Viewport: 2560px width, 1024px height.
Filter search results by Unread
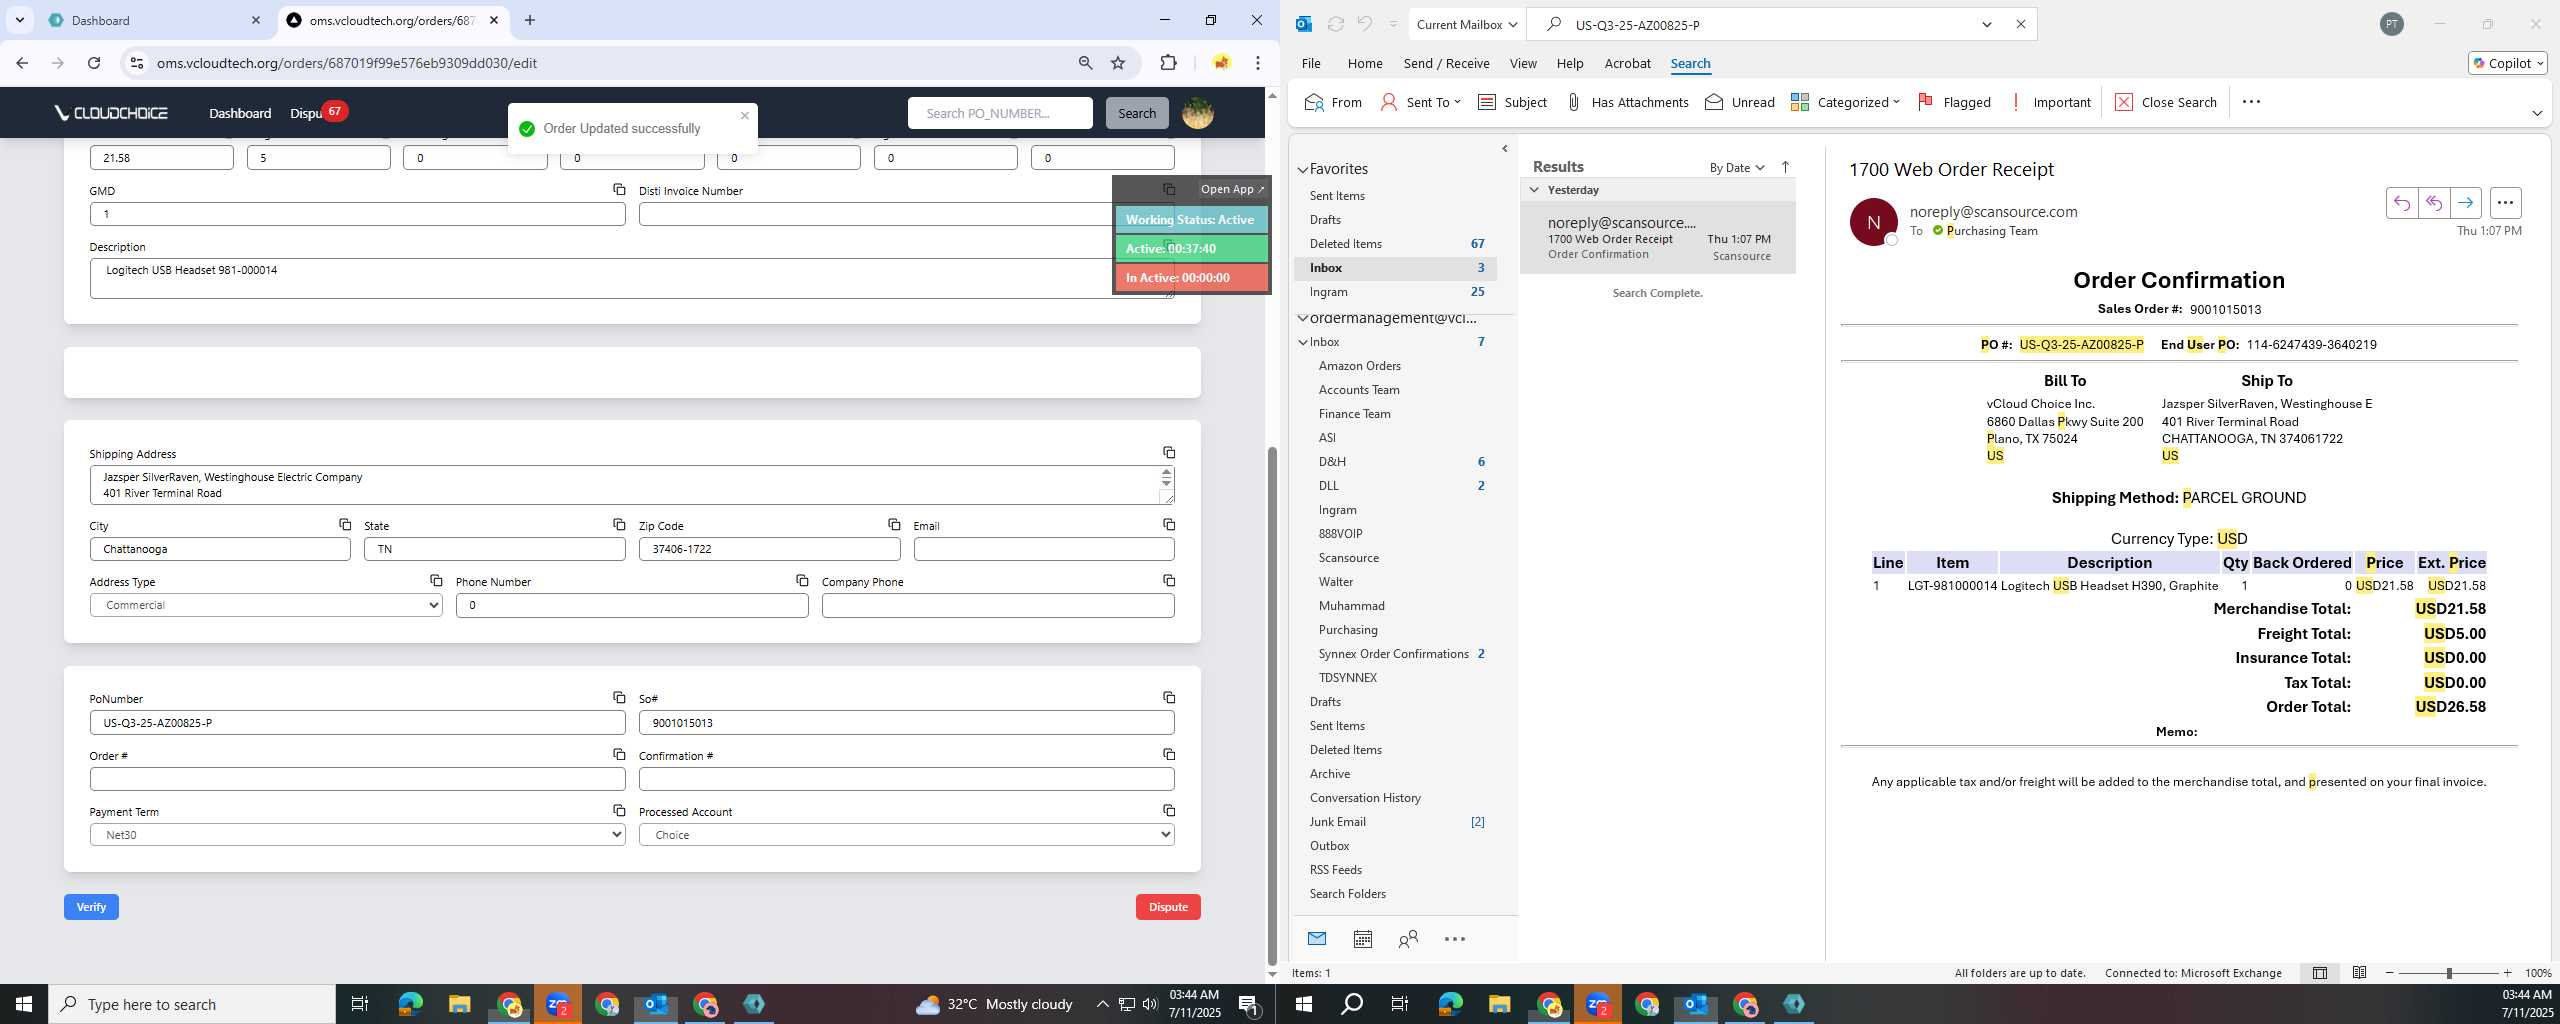[1739, 102]
